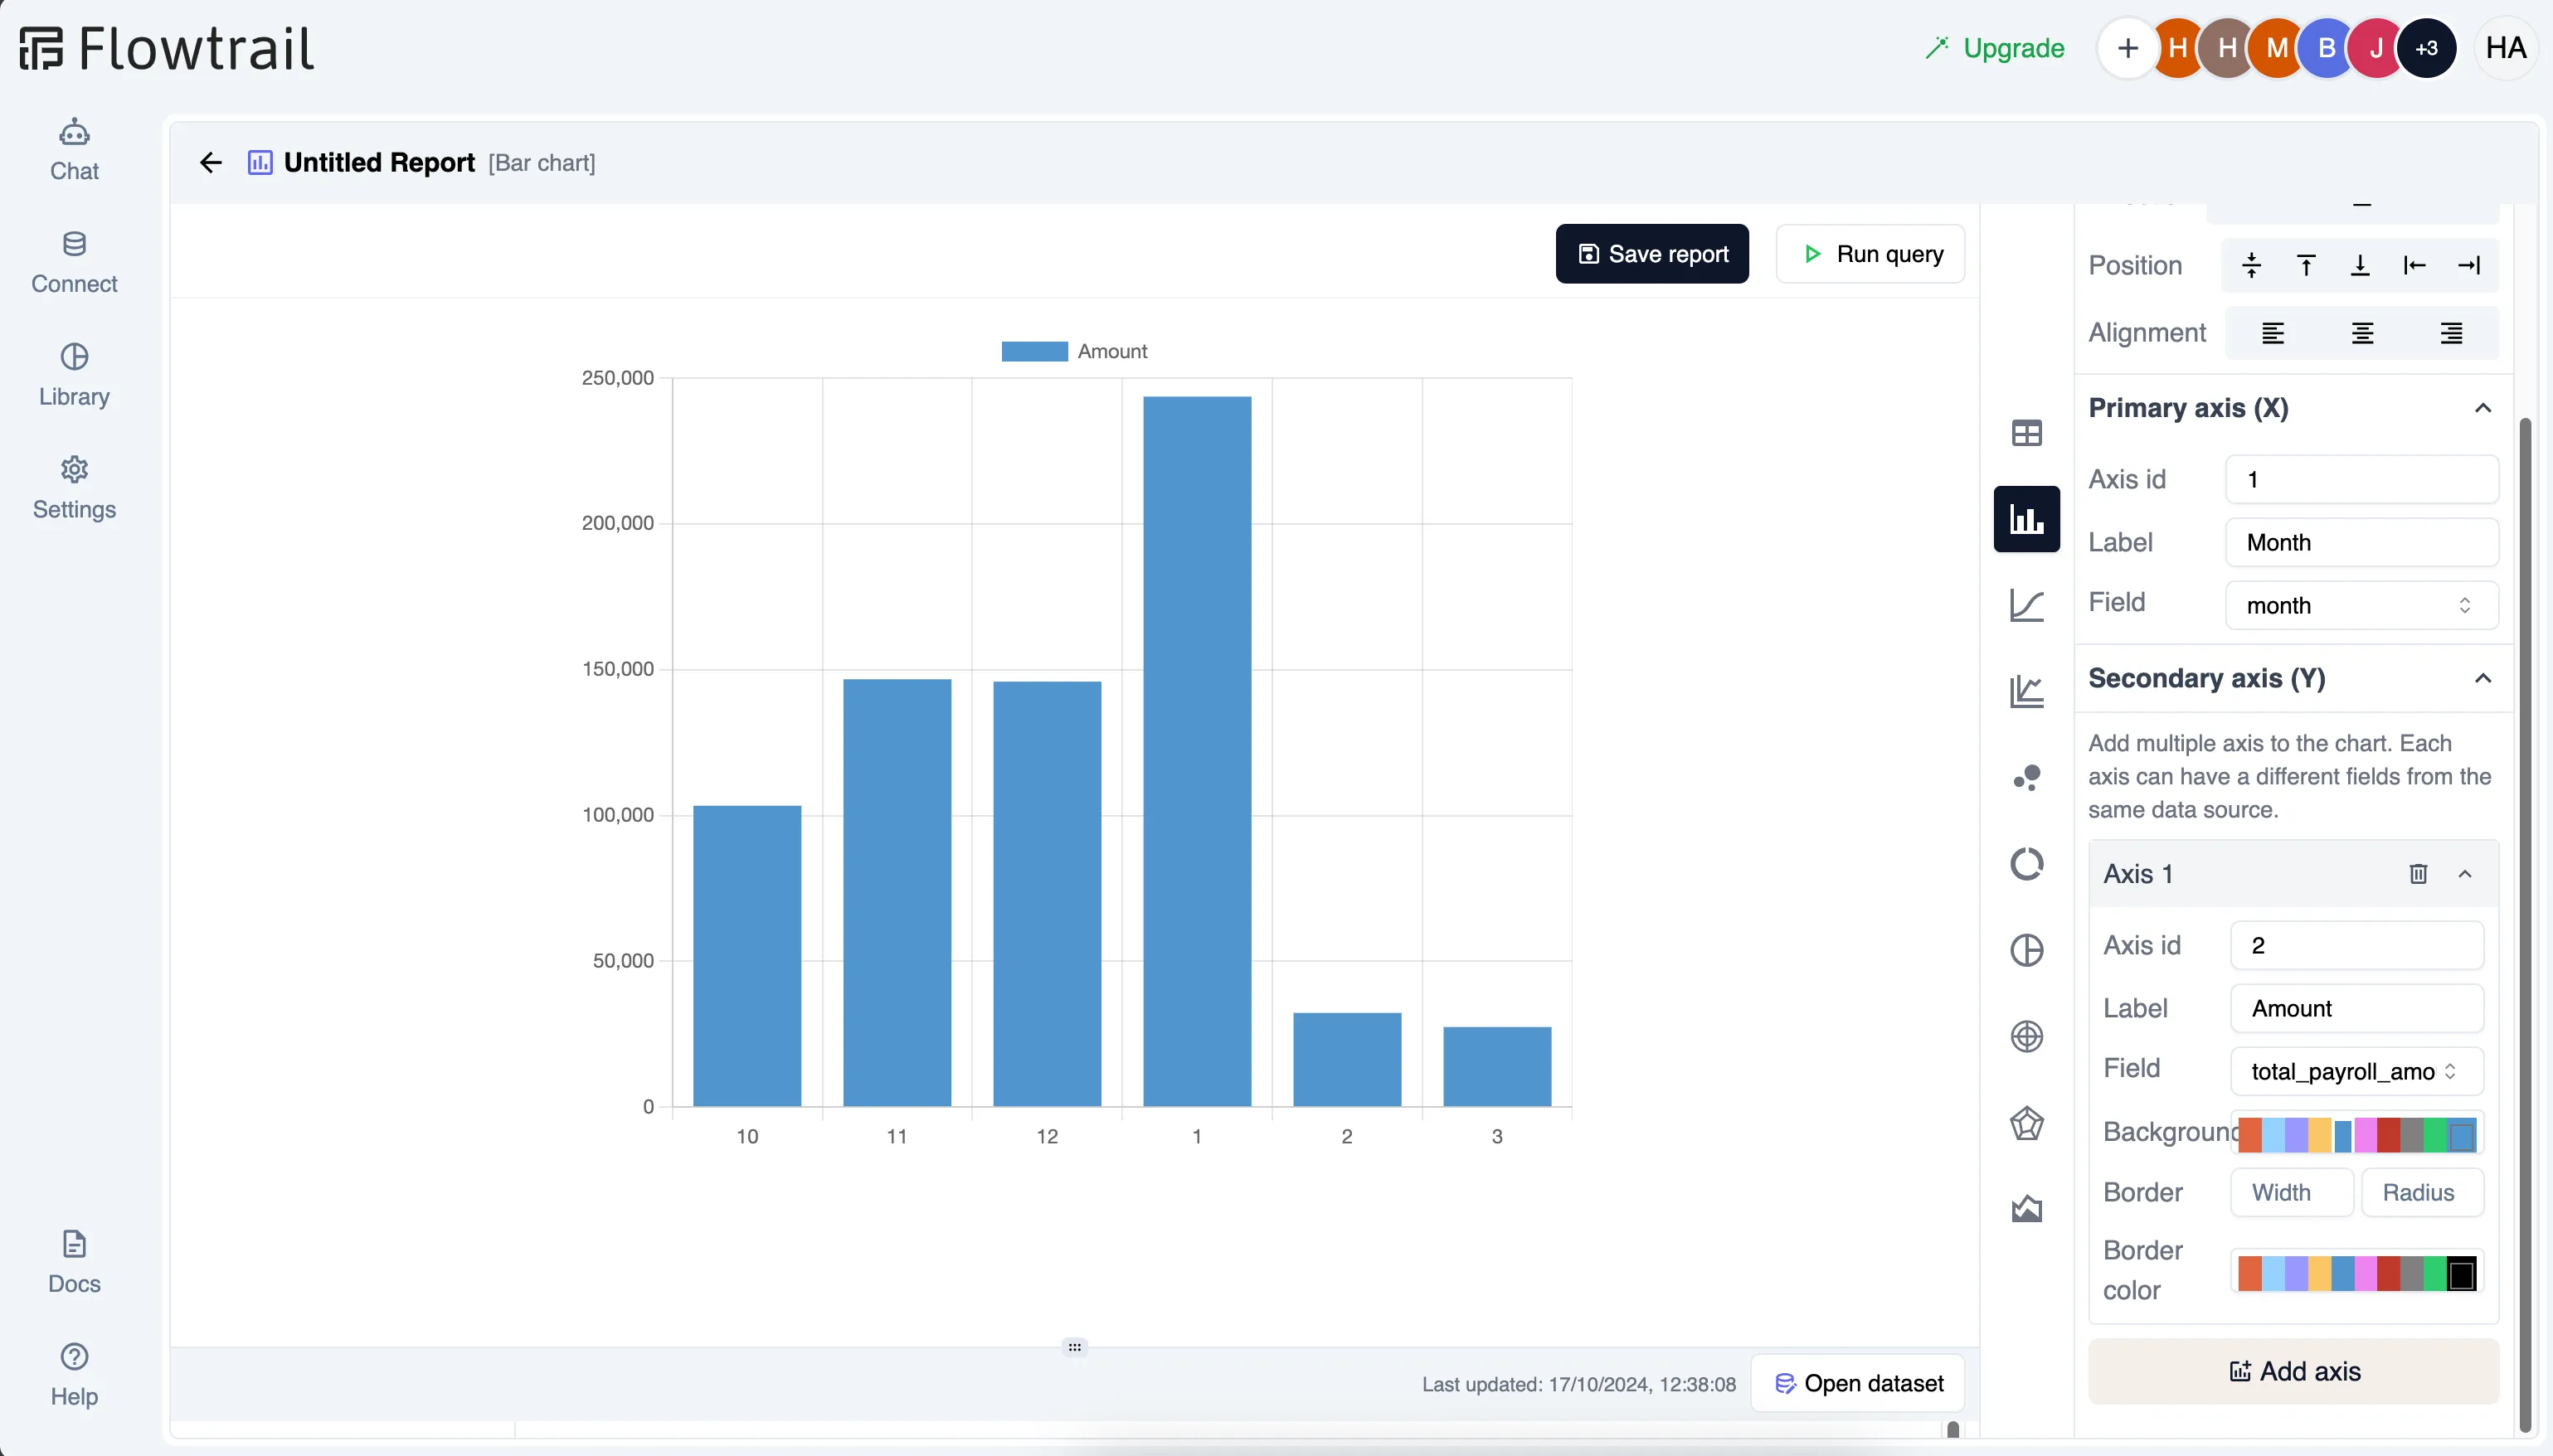
Task: Pick orange Background color swatch
Action: [x=2249, y=1135]
